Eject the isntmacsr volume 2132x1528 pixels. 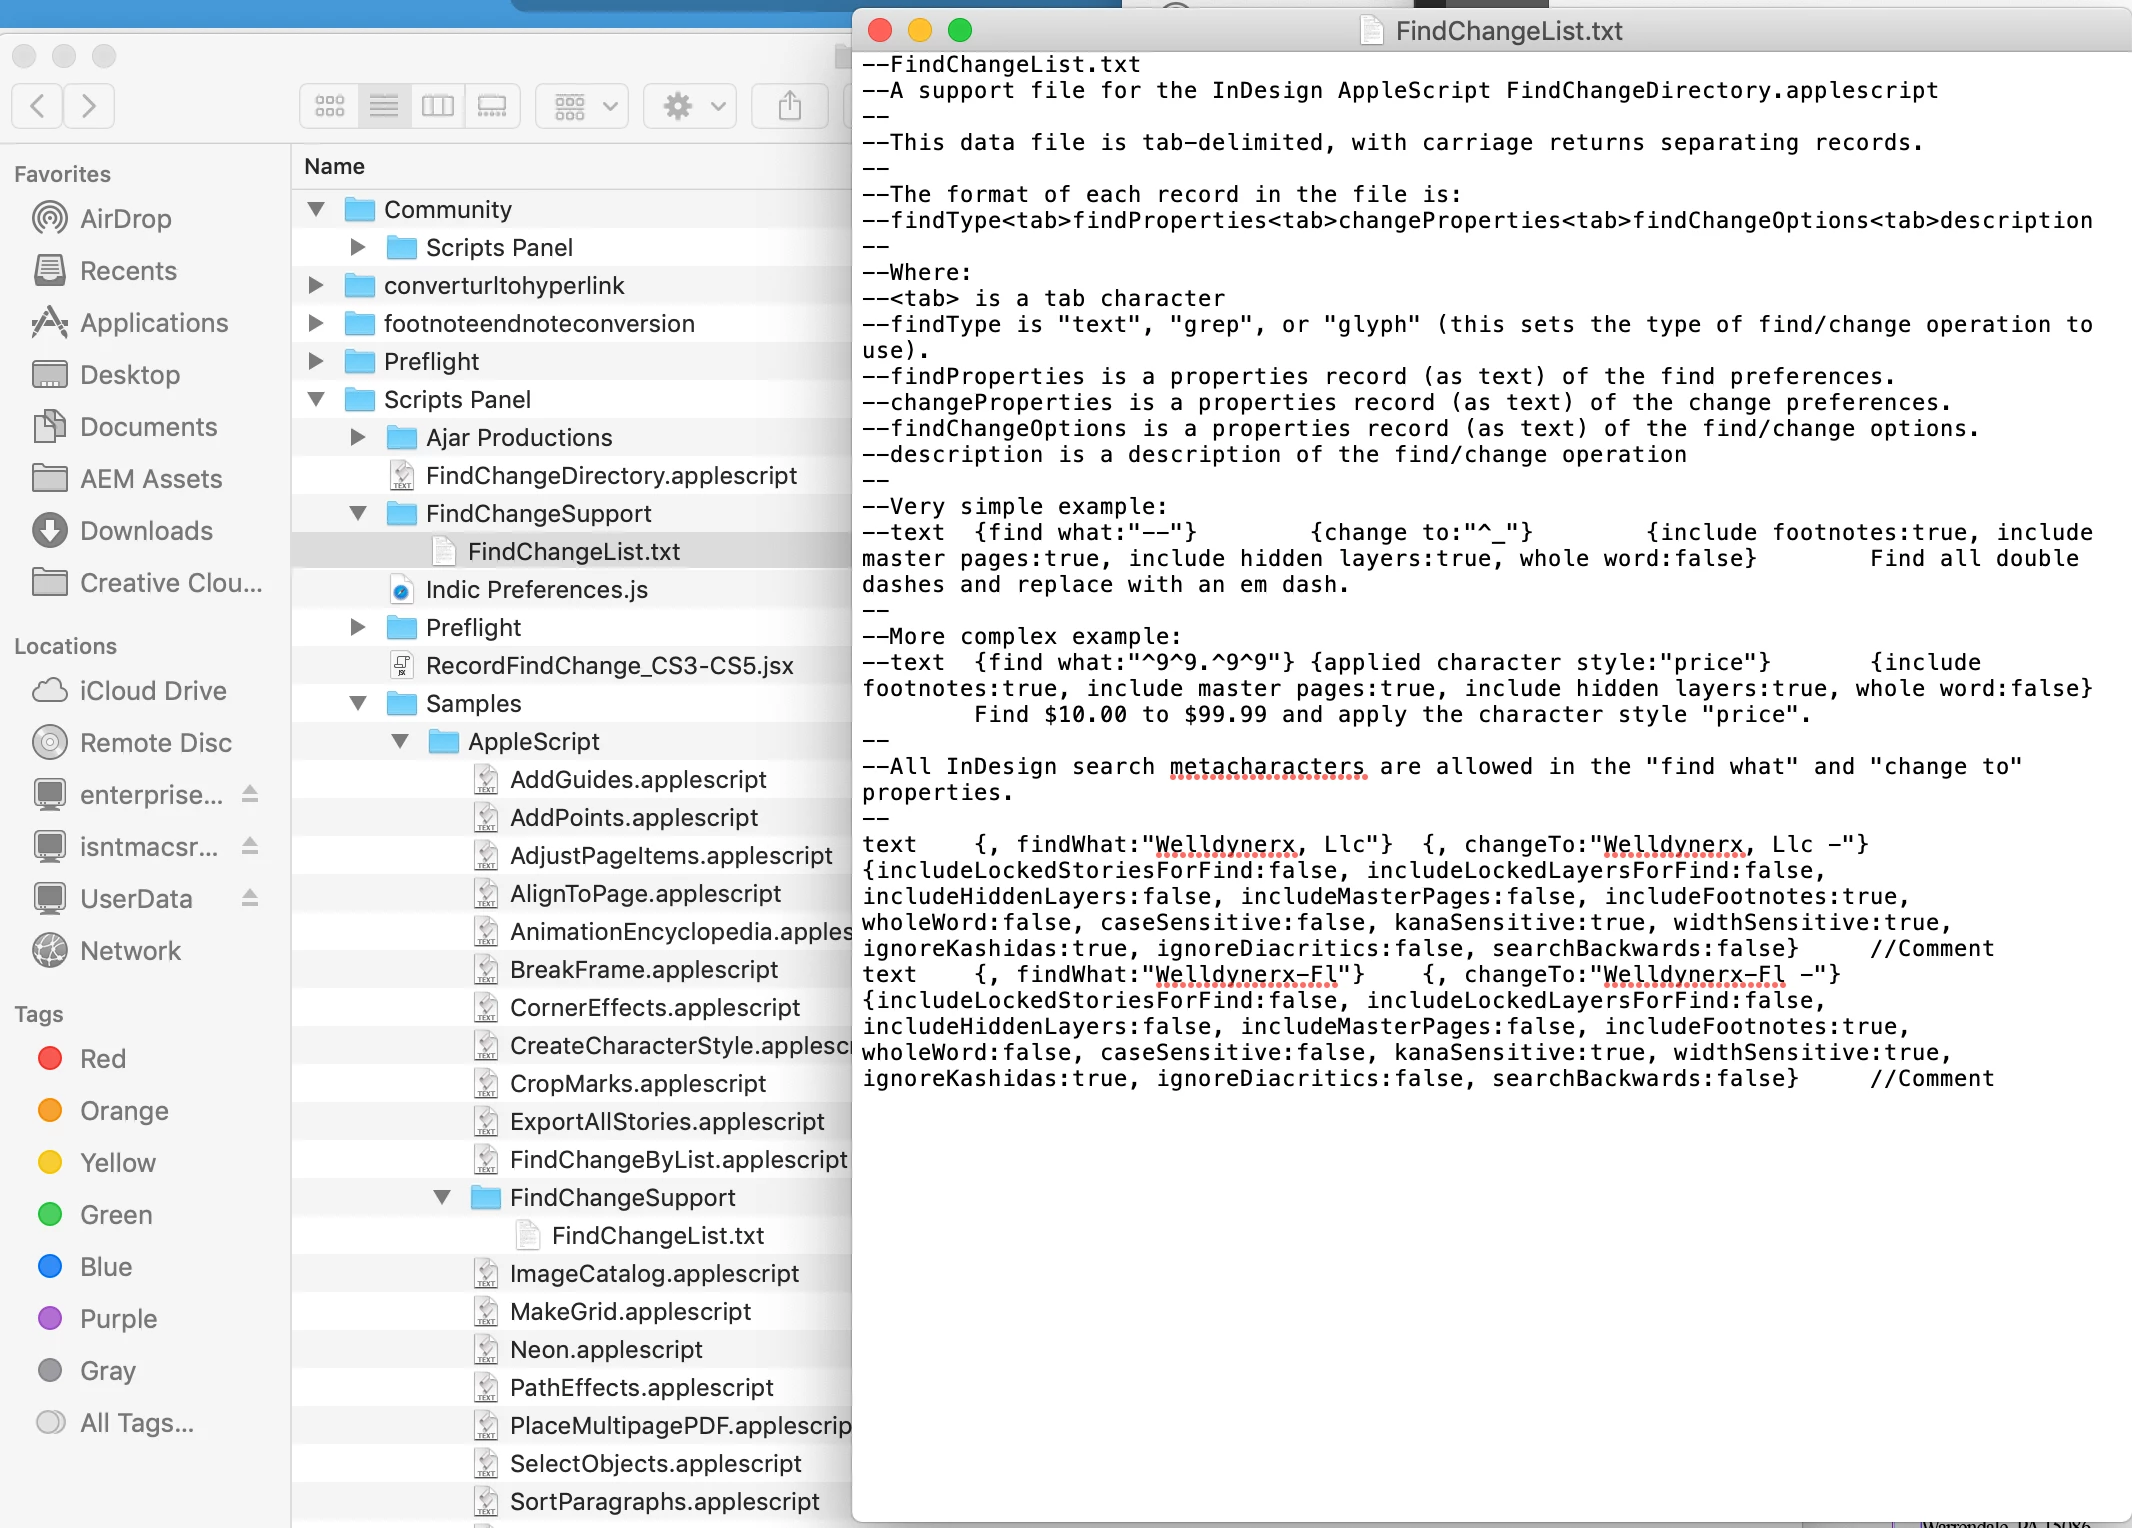250,846
